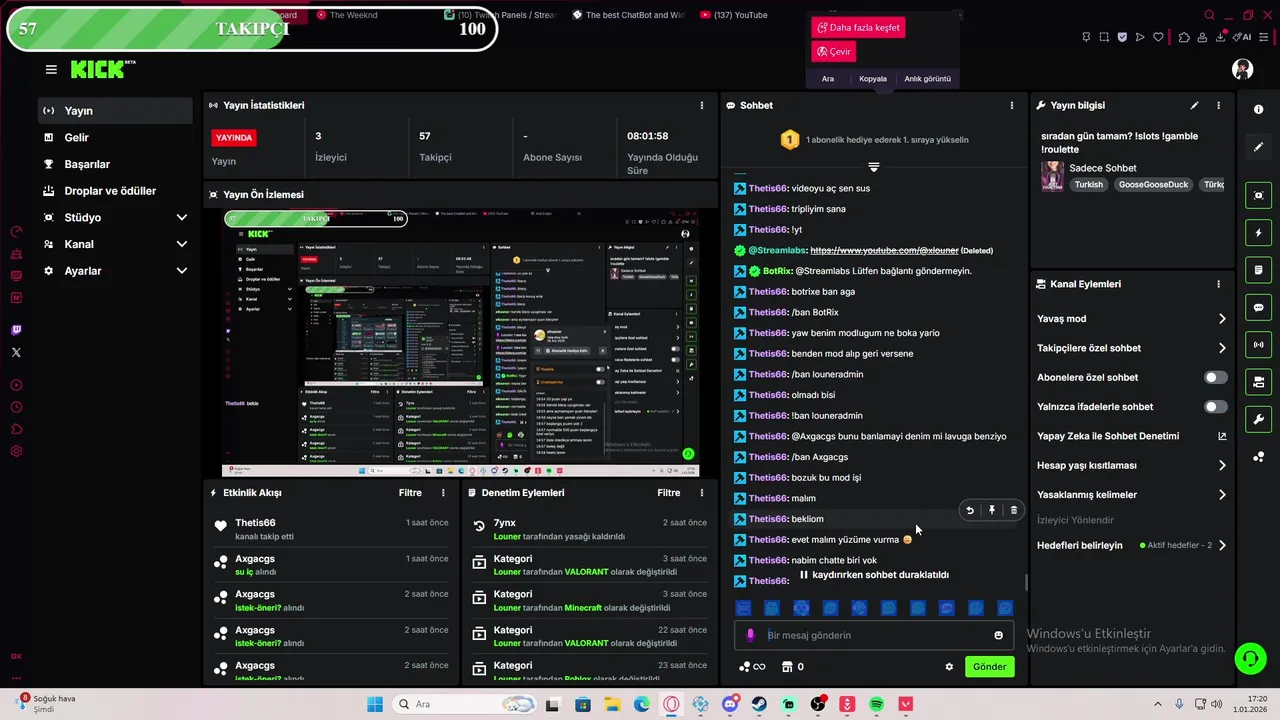
Task: Click Anlık görüntü in the popup
Action: coord(927,78)
